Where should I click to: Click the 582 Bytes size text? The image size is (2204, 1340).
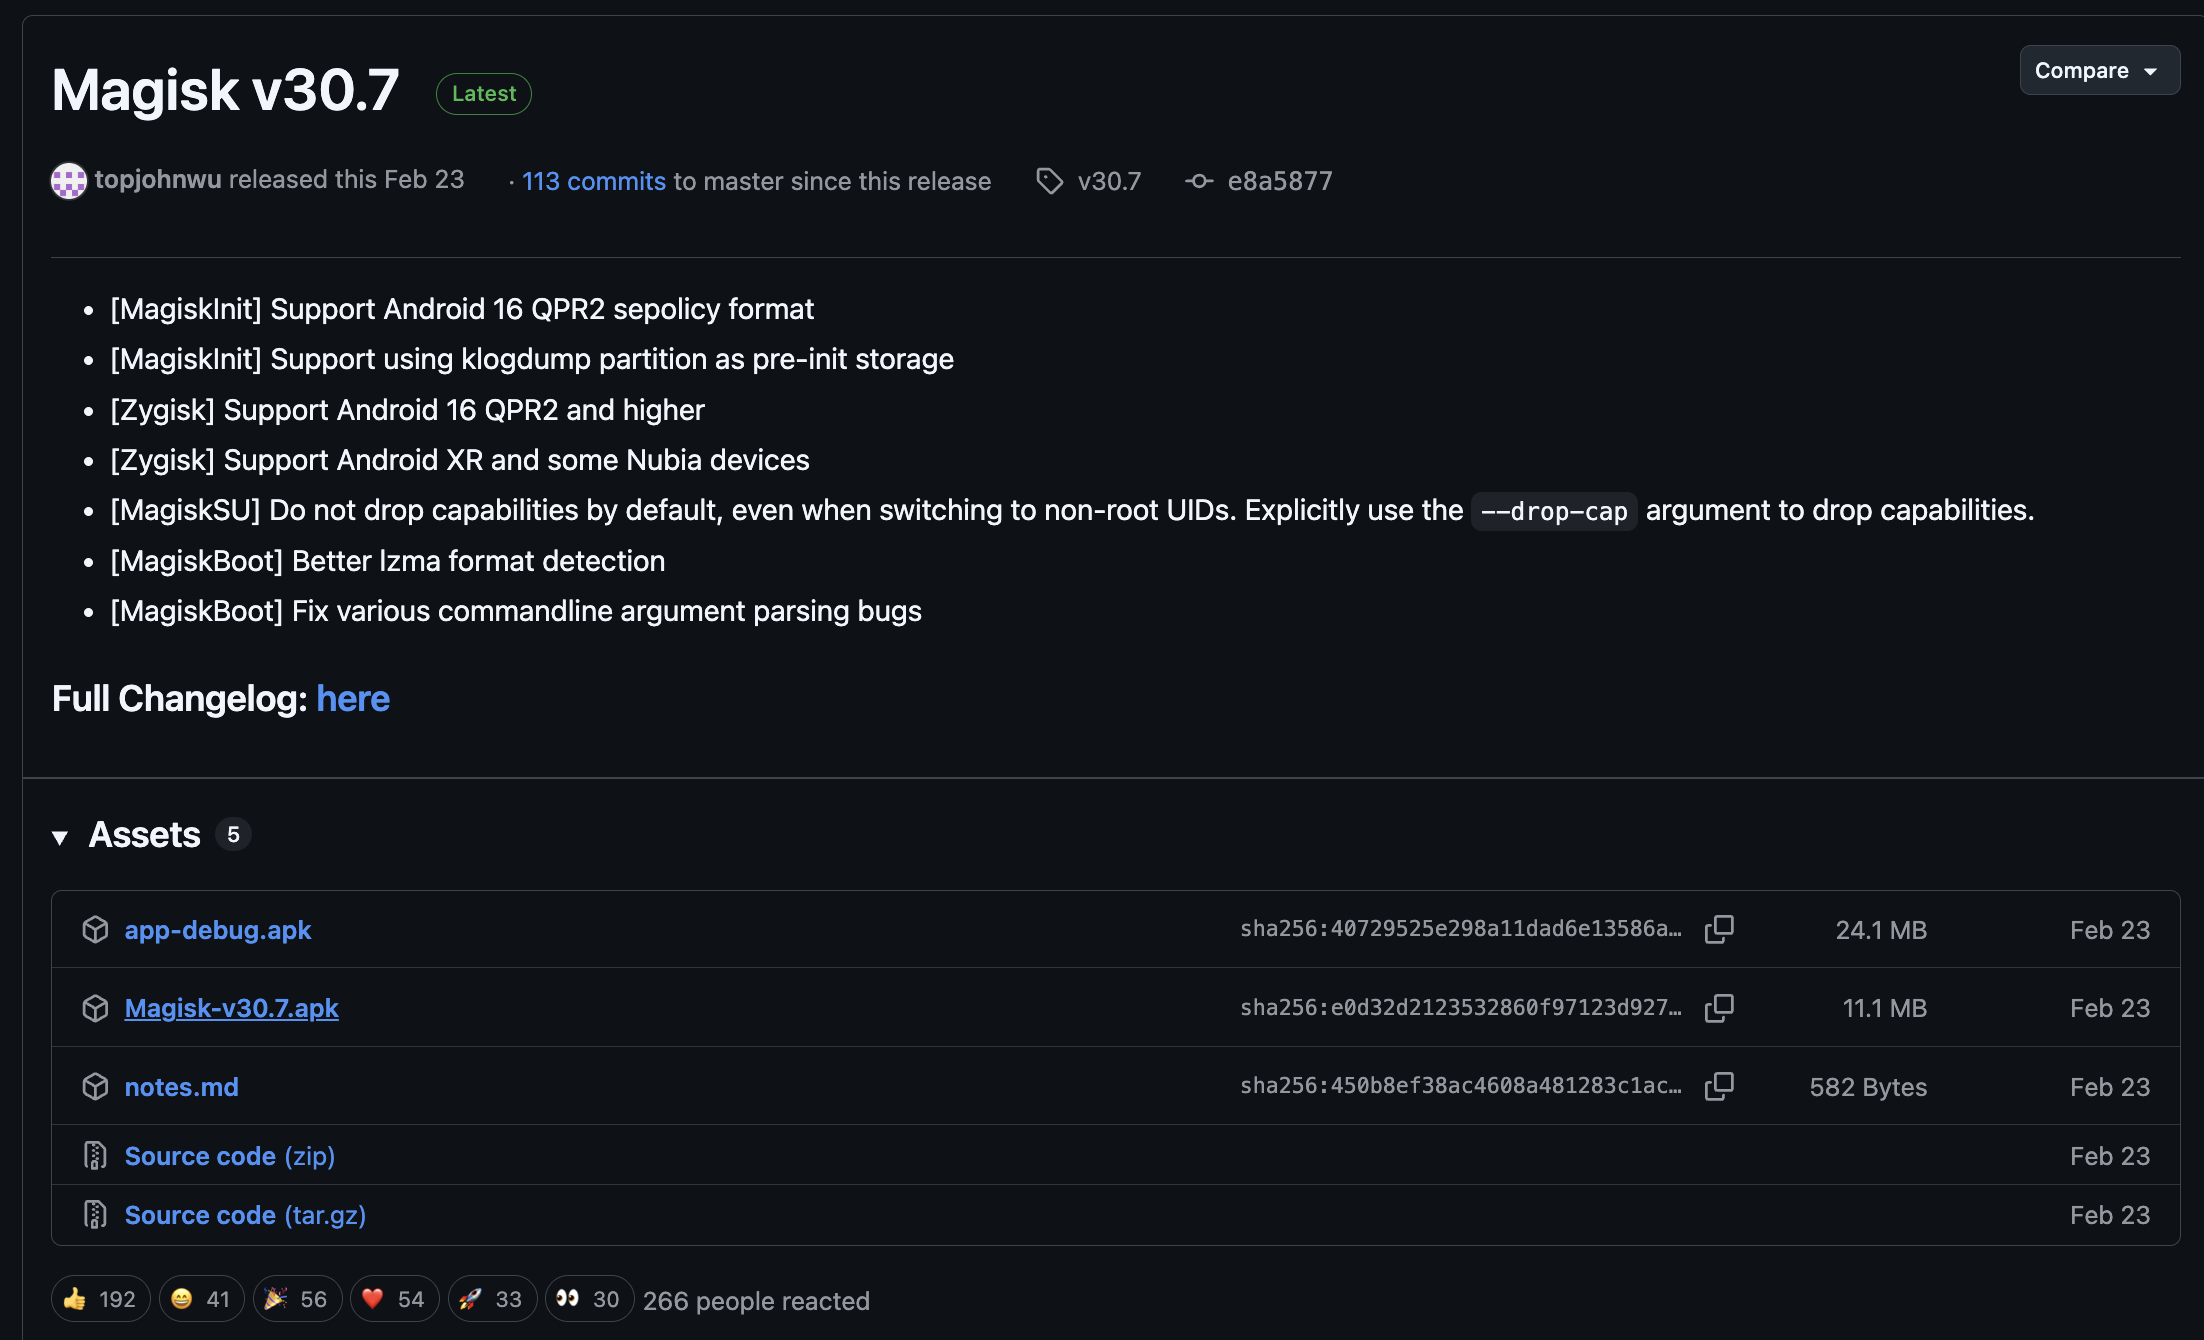point(1868,1087)
